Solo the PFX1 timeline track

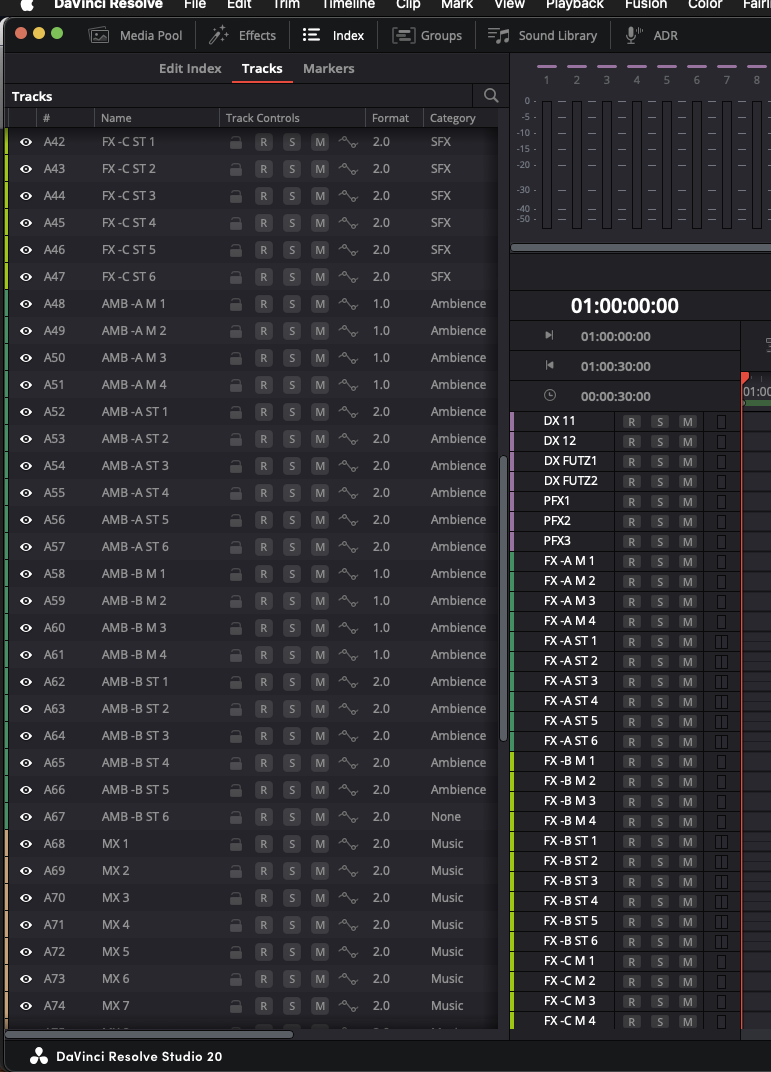click(x=660, y=502)
